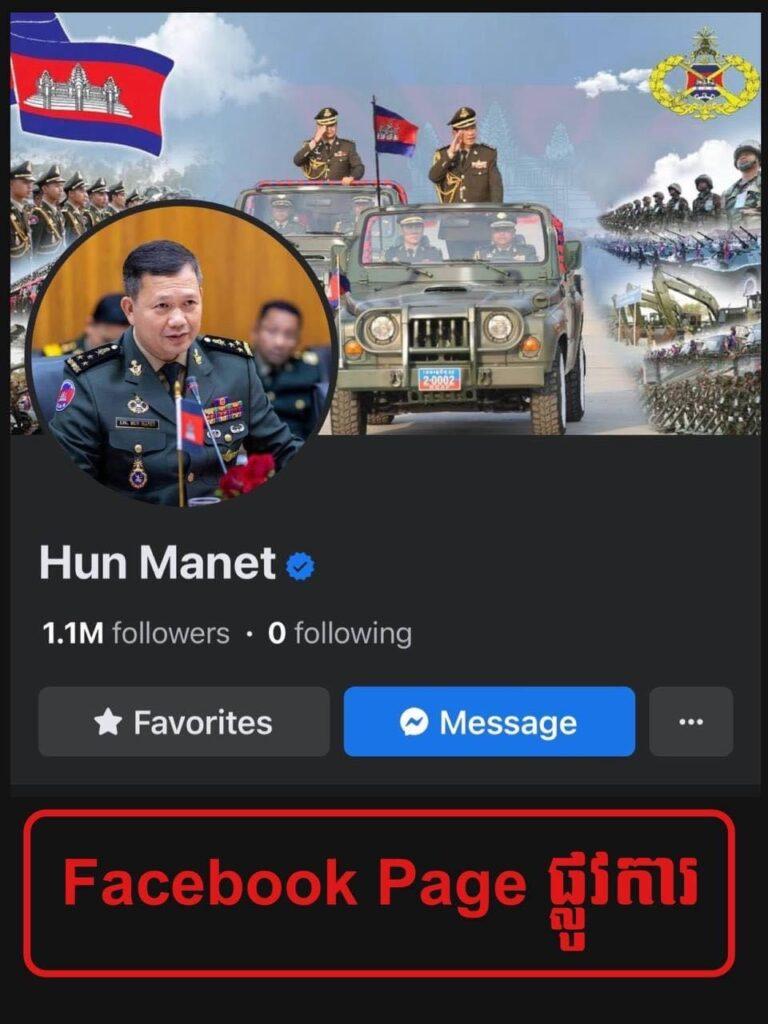Open the three-dots more options menu
The image size is (768, 1024).
(x=691, y=722)
